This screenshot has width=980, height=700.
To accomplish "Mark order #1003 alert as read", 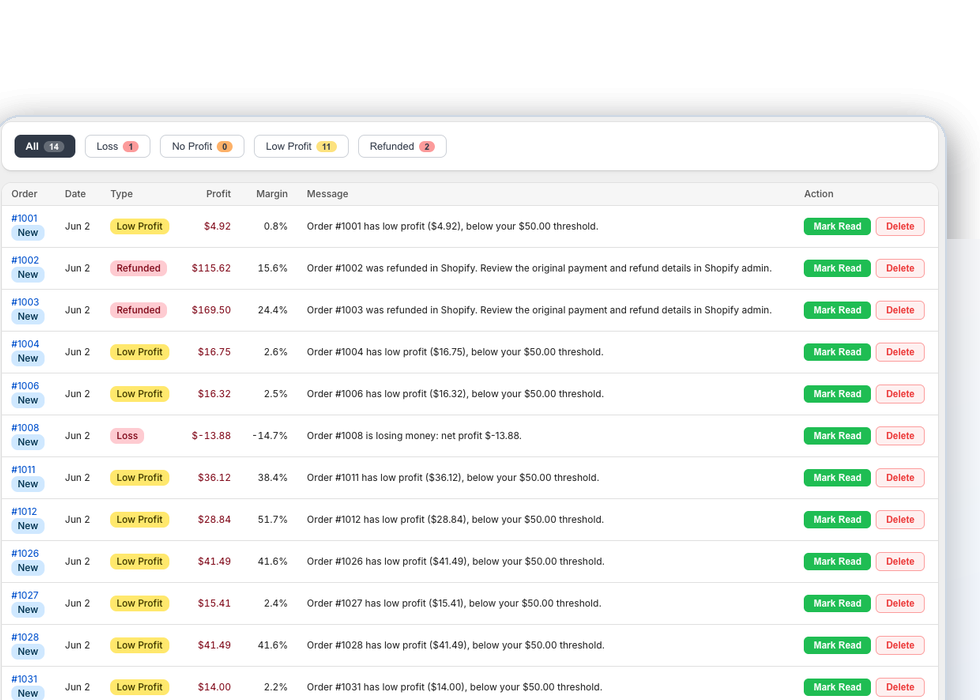I will coord(837,310).
